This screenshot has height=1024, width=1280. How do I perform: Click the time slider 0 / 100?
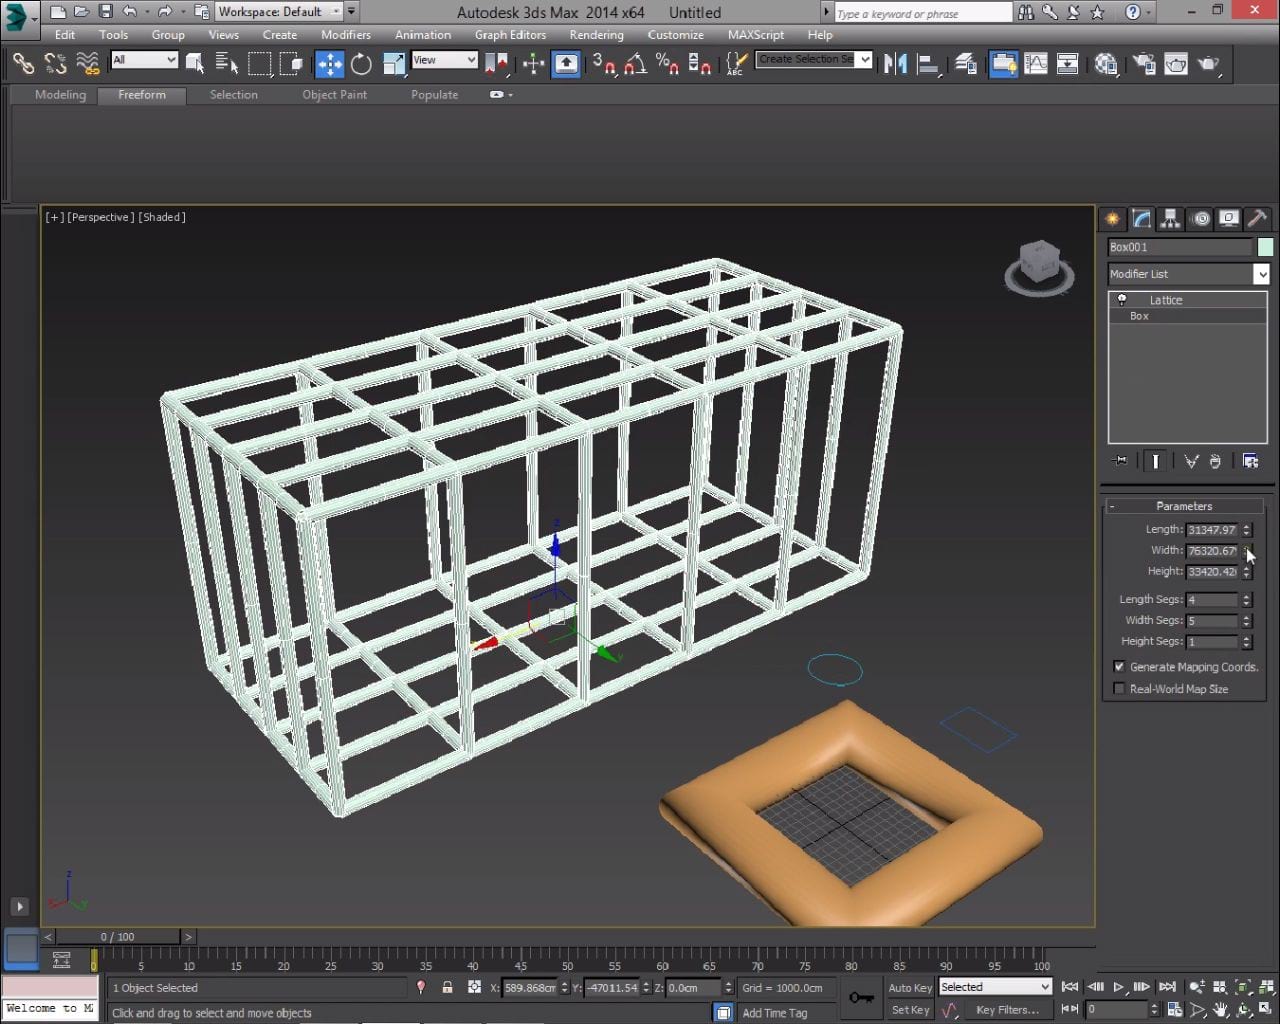click(x=117, y=937)
